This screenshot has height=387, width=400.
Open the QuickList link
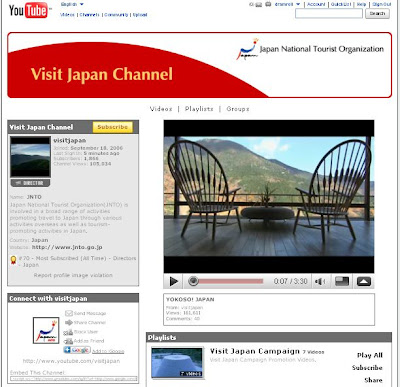pos(341,4)
